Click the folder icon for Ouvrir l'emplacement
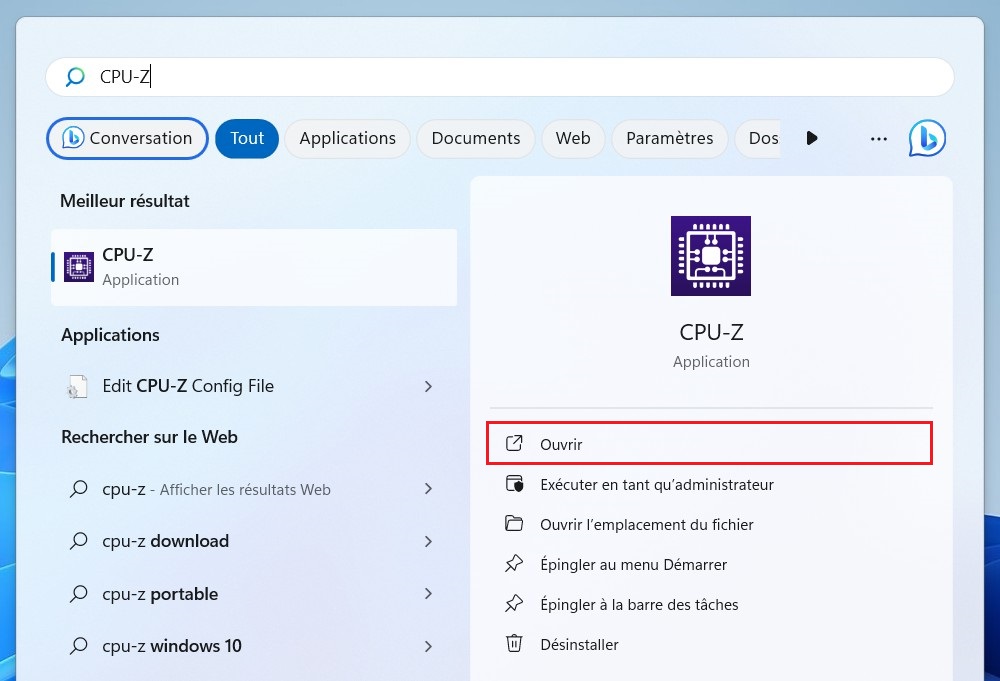This screenshot has height=681, width=1000. (514, 524)
